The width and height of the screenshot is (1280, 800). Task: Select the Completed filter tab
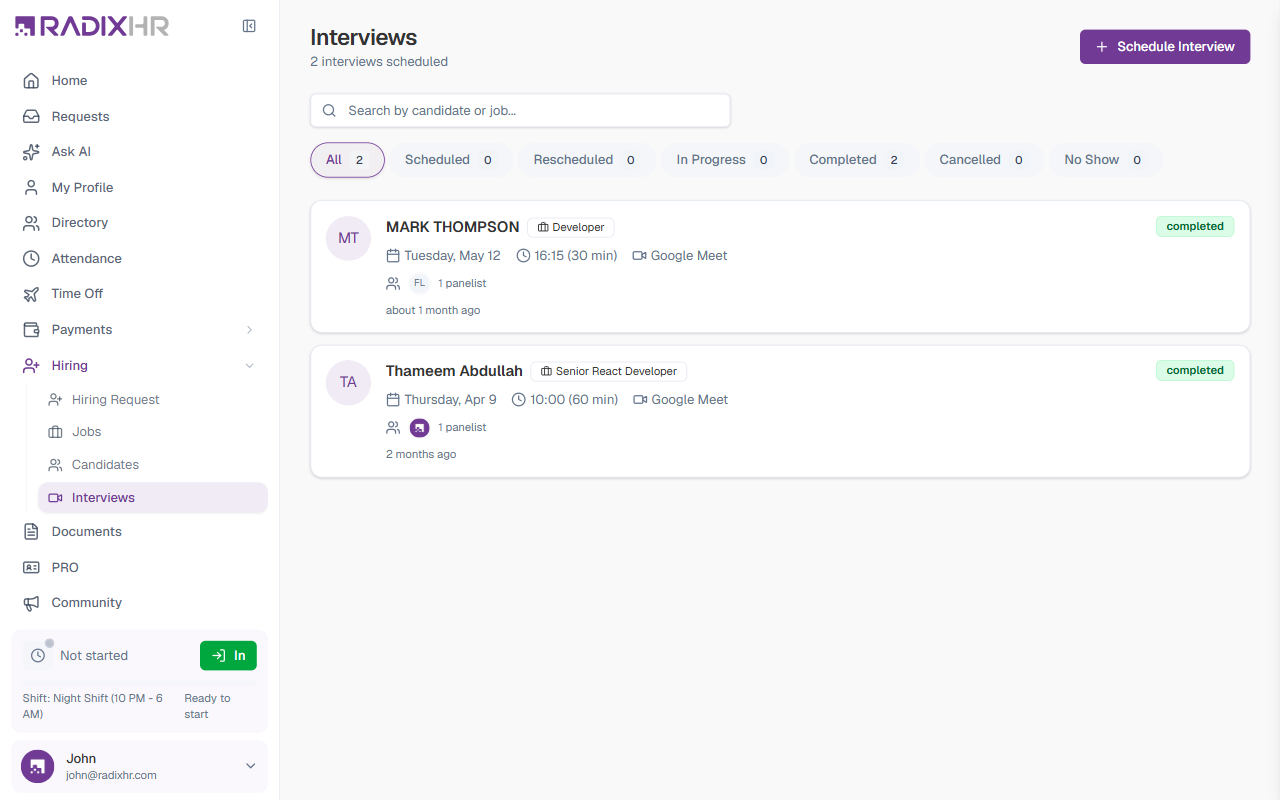click(856, 160)
